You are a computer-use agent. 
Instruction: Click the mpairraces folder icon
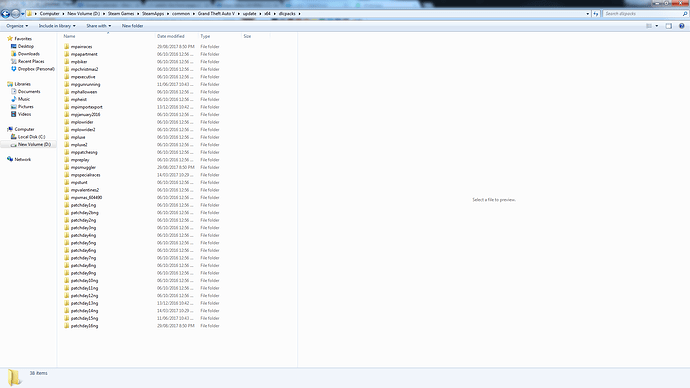click(67, 46)
